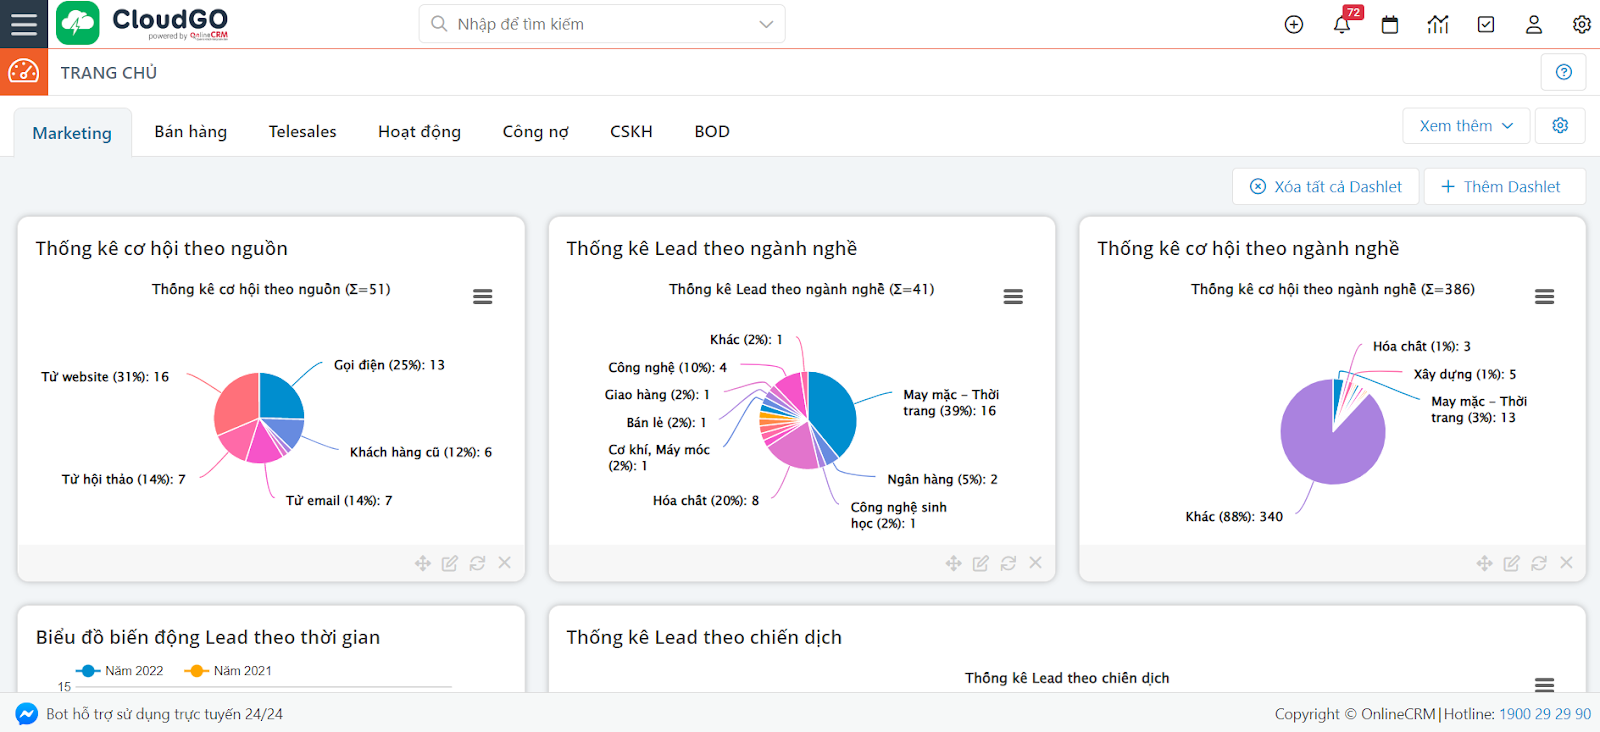This screenshot has height=732, width=1600.
Task: Switch to the Telesales tab
Action: 302,132
